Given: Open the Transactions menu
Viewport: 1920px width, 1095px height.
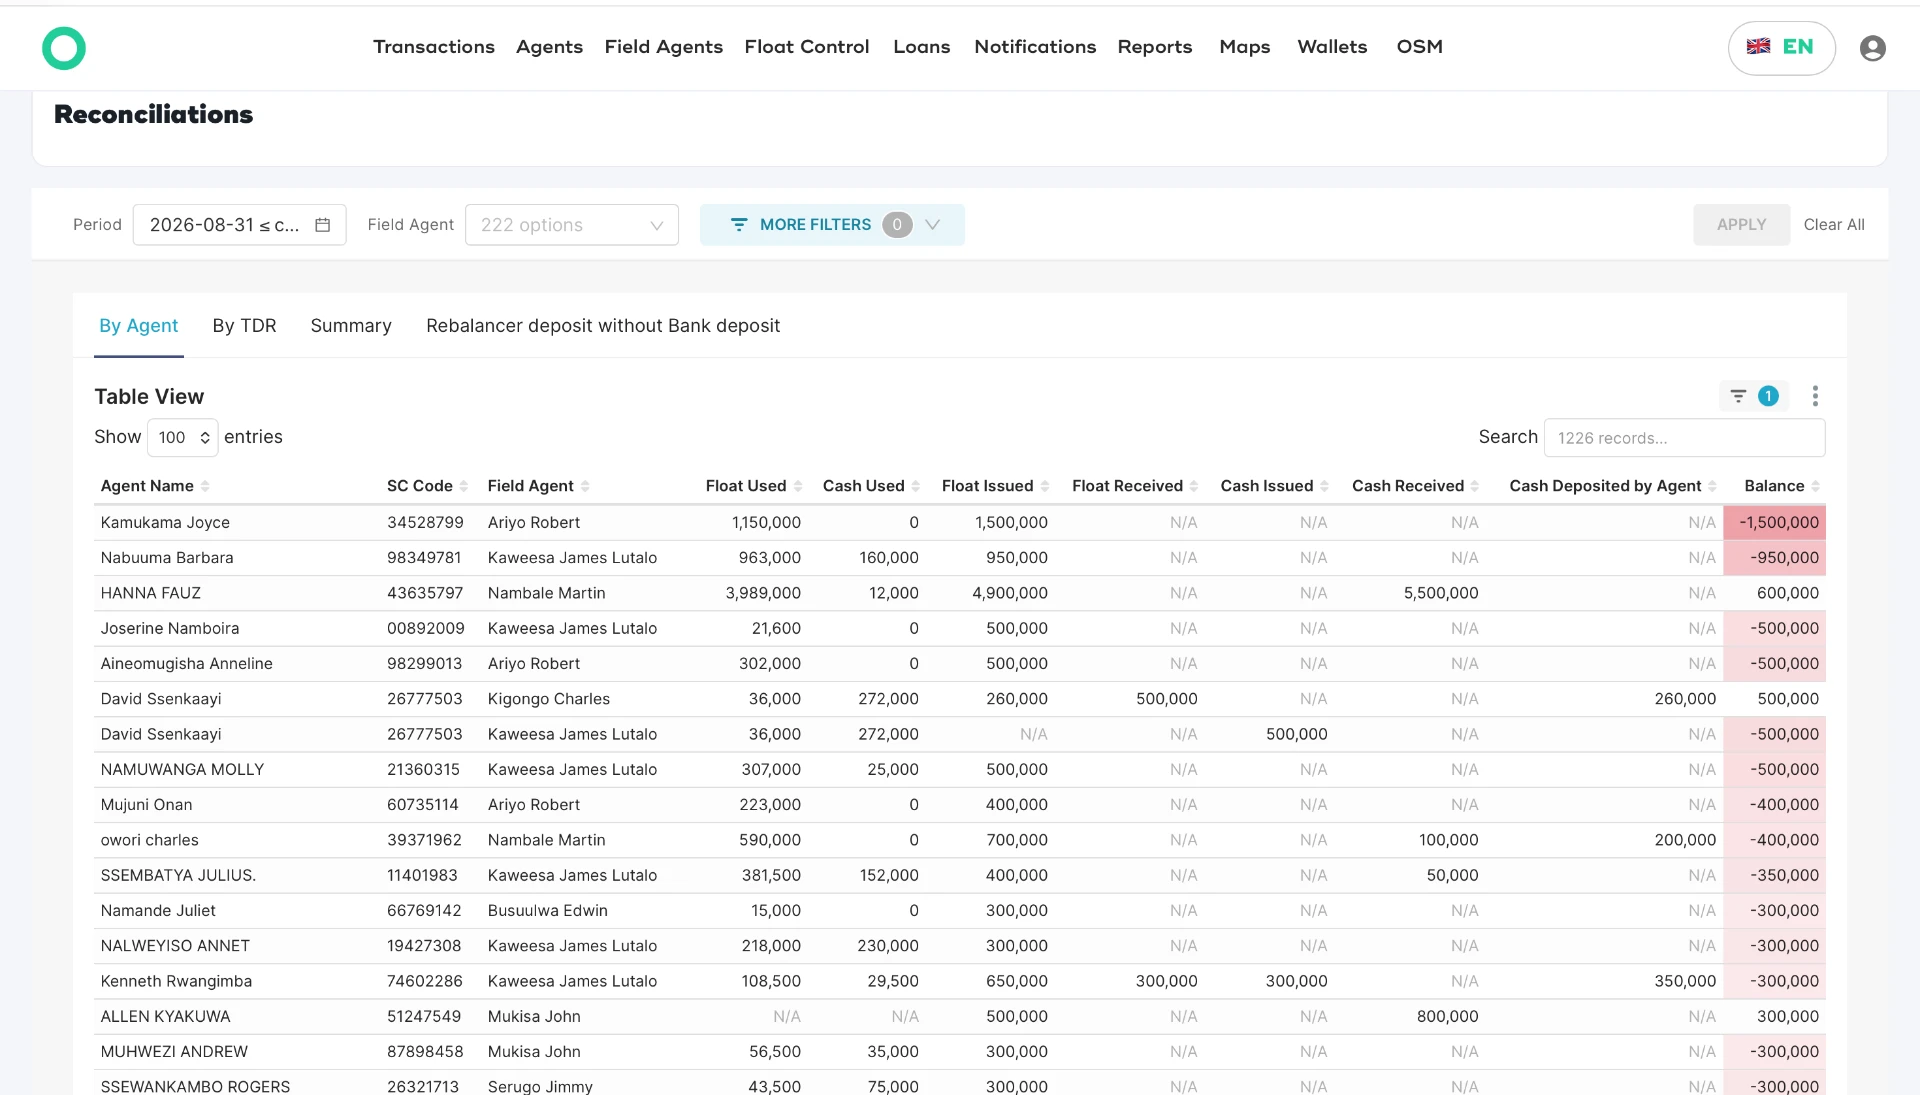Looking at the screenshot, I should [x=434, y=47].
